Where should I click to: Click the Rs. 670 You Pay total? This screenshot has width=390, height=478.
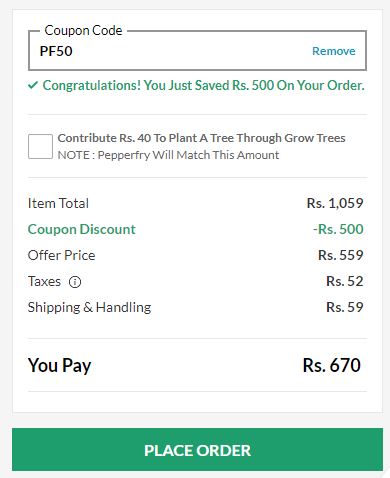pos(332,365)
